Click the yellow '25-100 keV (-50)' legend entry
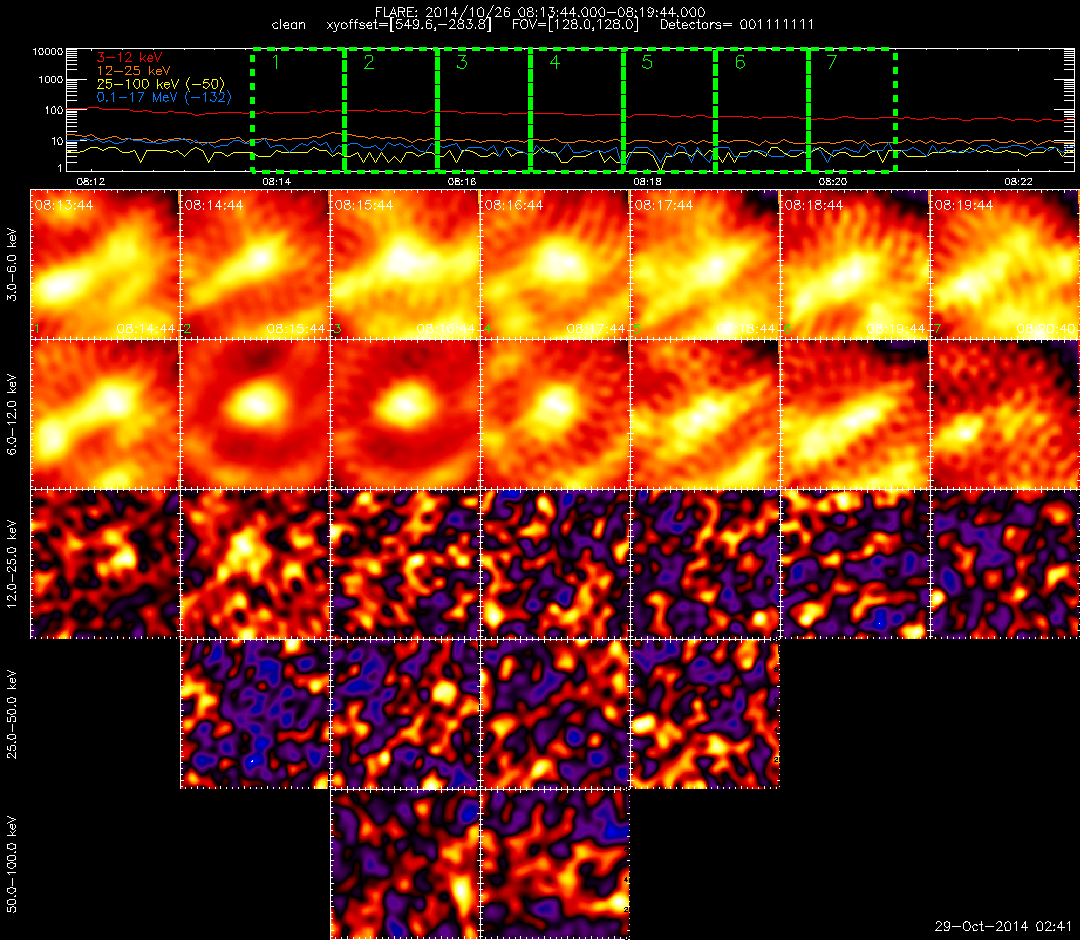This screenshot has width=1080, height=940. [160, 84]
